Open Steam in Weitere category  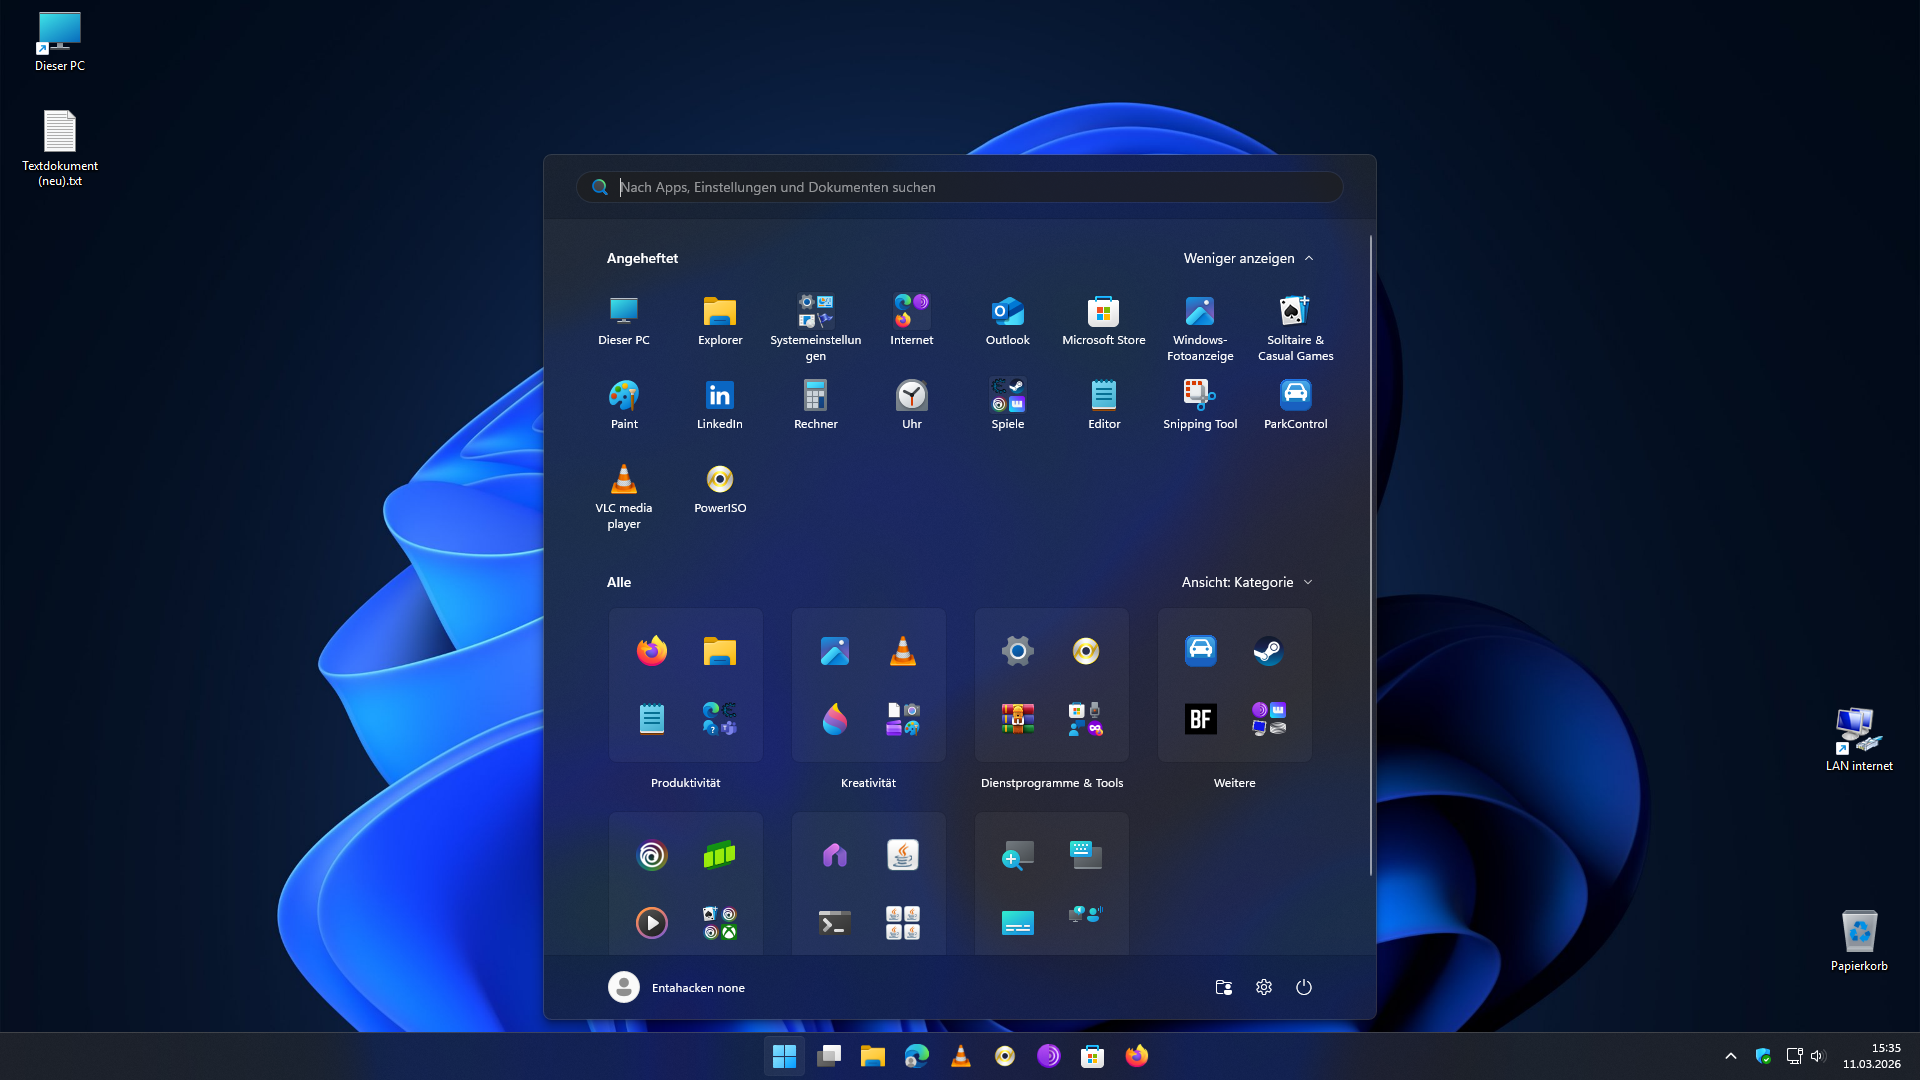1269,651
